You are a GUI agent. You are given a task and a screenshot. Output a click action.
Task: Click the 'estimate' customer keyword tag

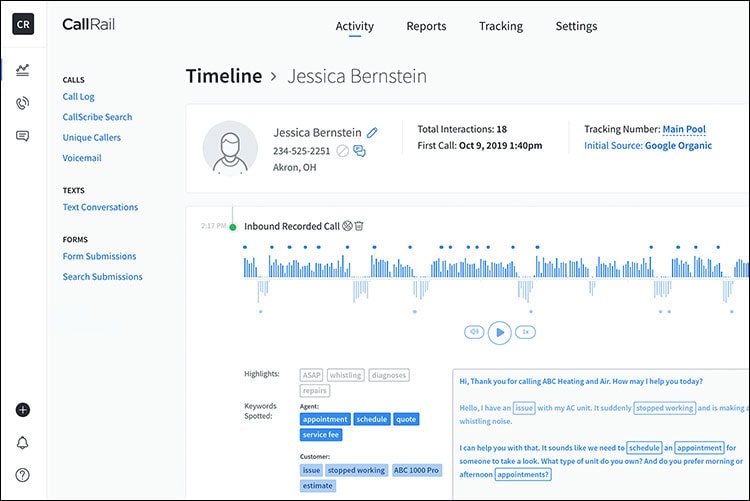click(x=318, y=486)
